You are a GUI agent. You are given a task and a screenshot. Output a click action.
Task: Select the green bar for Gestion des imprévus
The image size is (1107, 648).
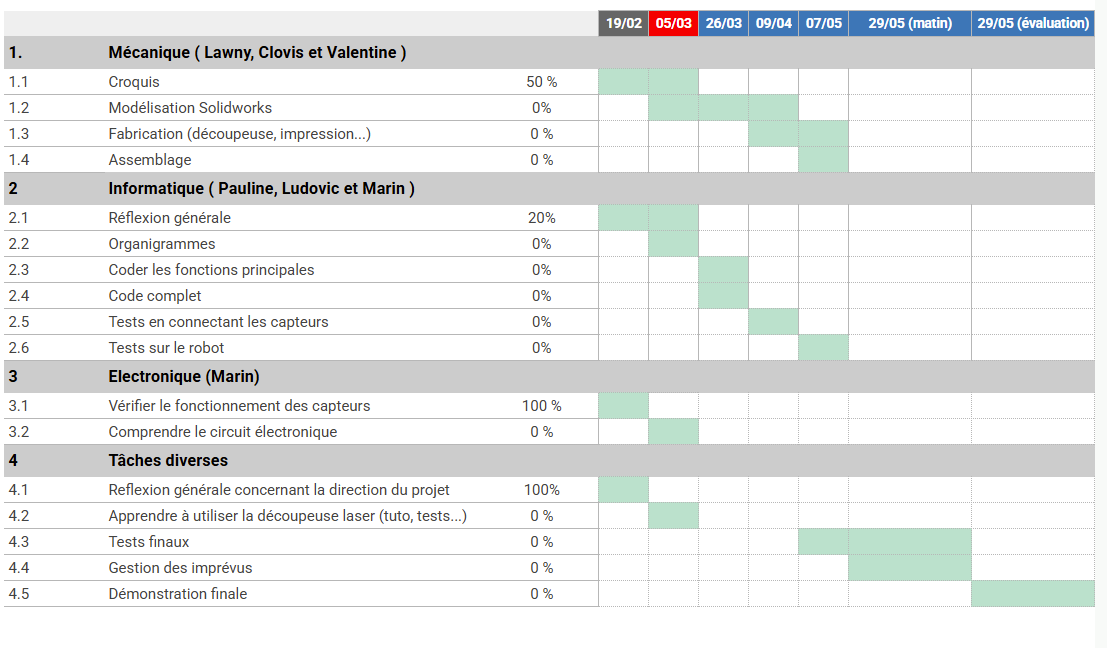tap(910, 568)
